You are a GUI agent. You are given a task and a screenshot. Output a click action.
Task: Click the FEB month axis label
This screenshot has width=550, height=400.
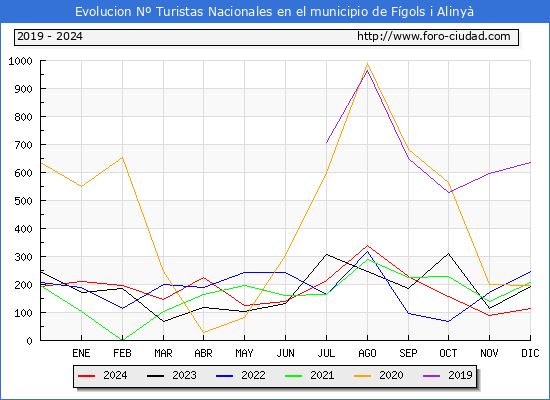(122, 353)
